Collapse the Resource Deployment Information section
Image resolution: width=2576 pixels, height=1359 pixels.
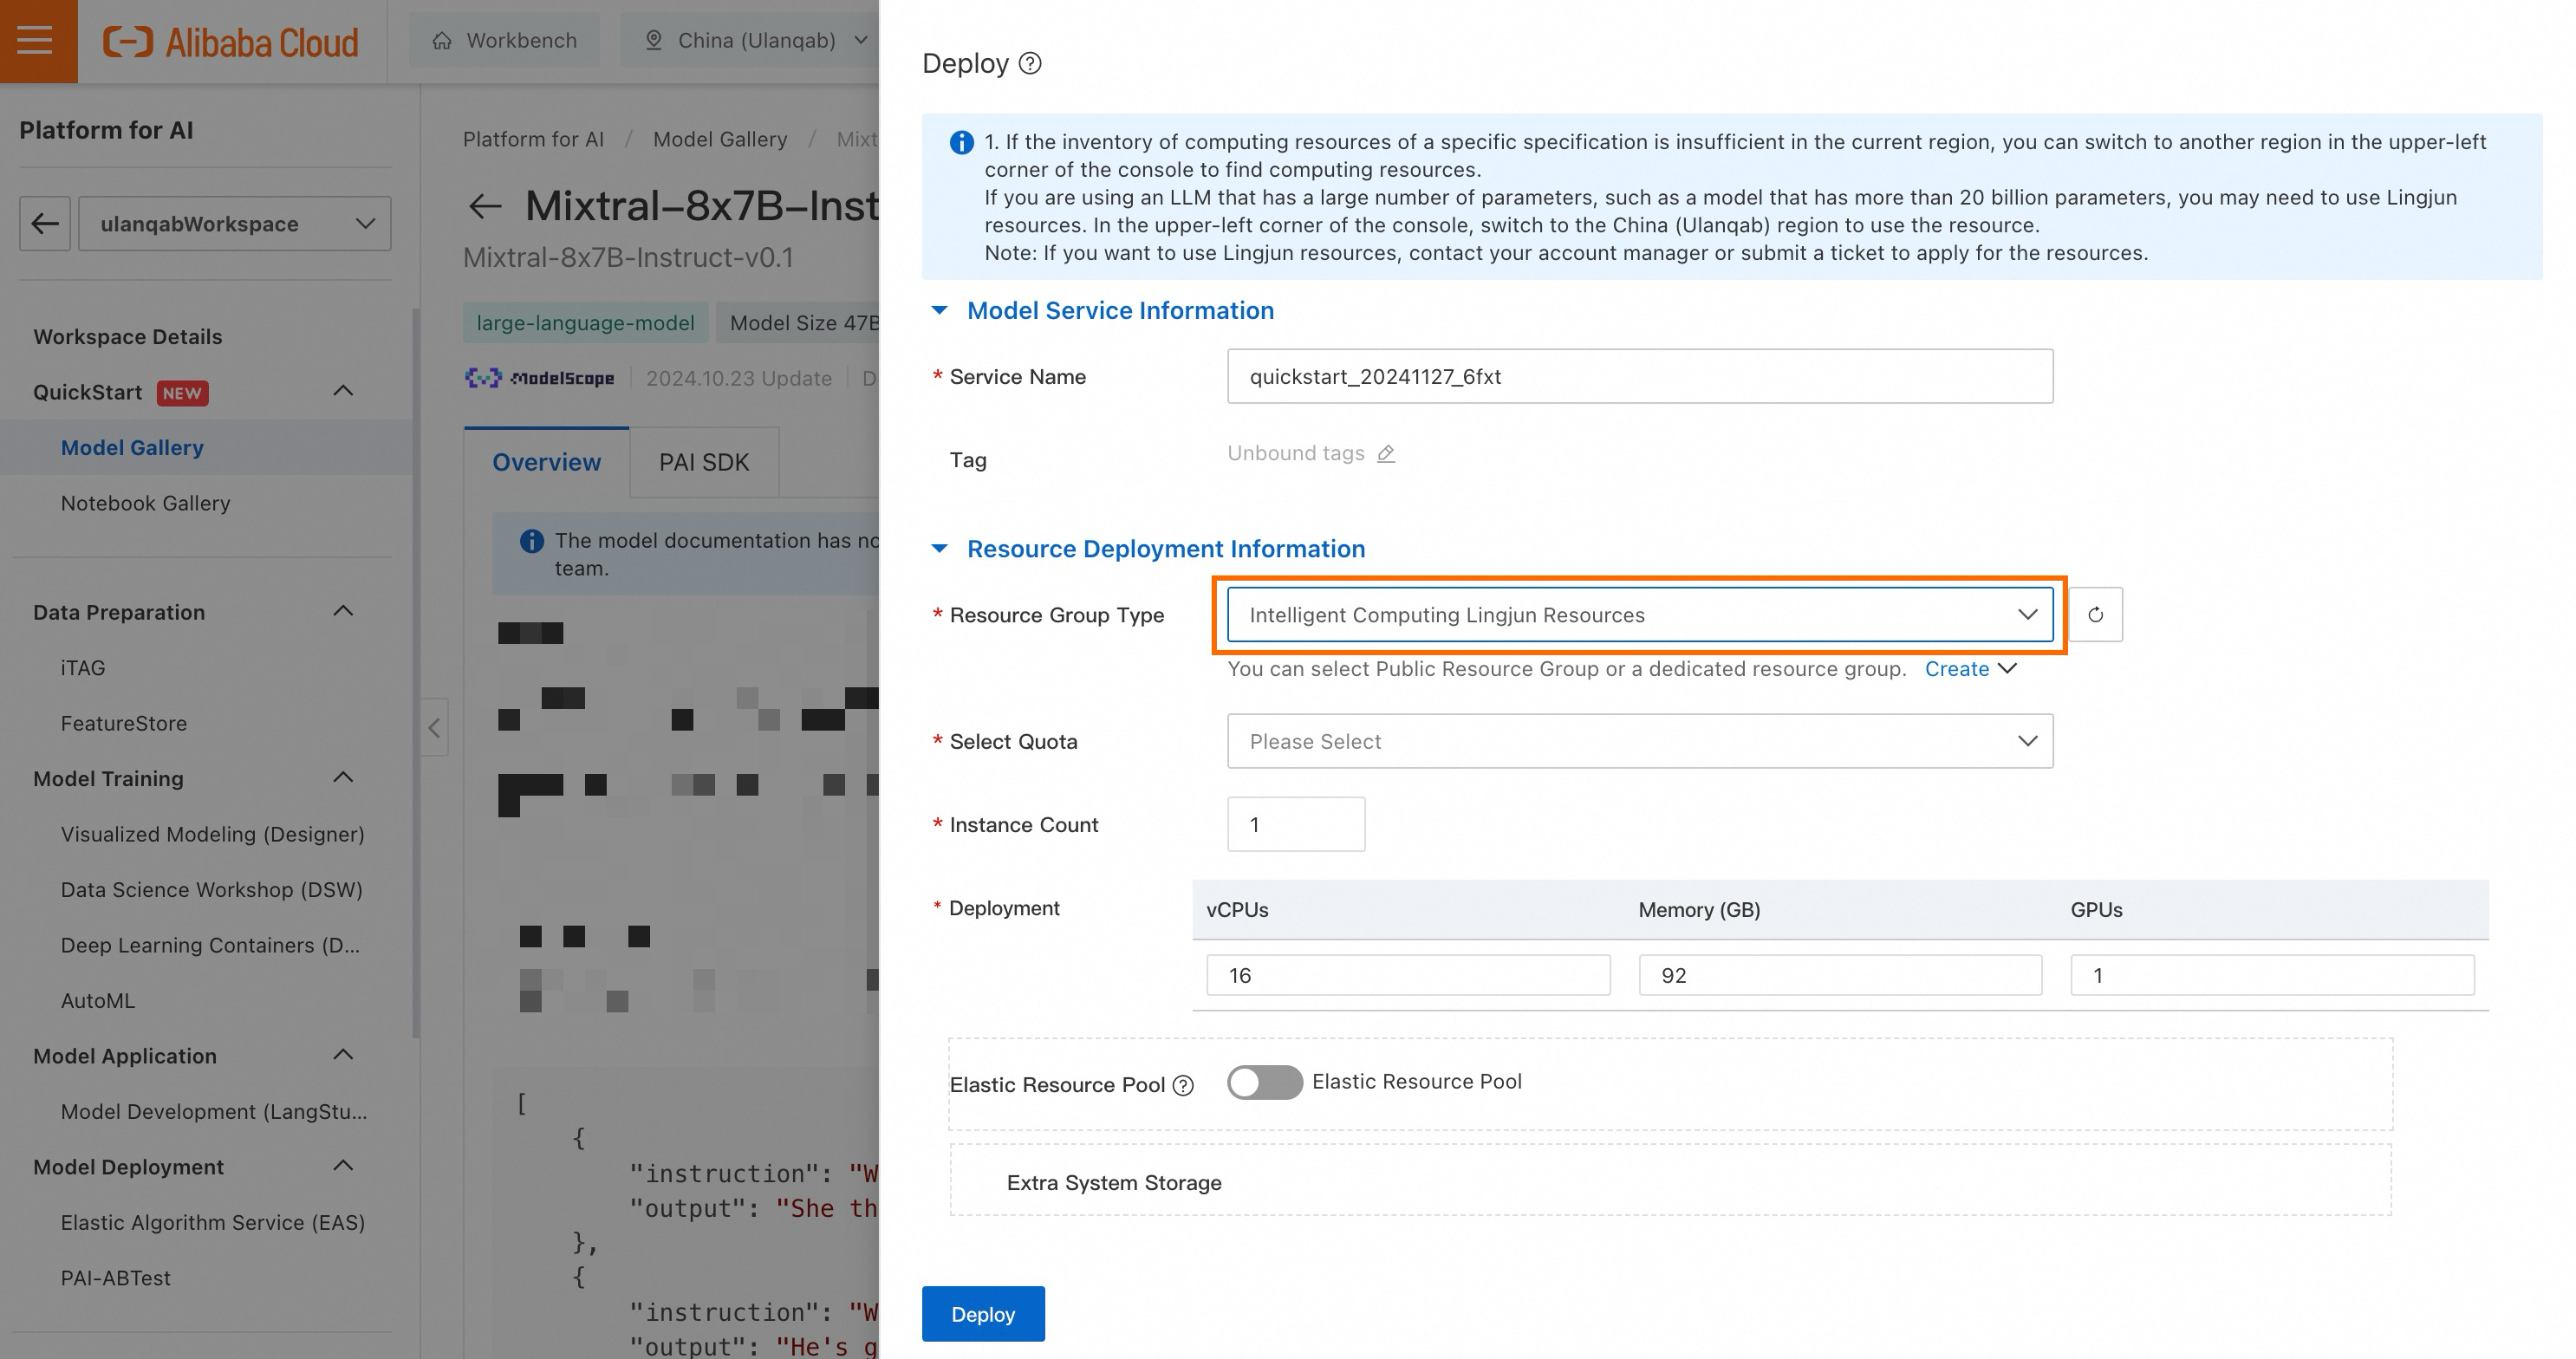pos(939,548)
